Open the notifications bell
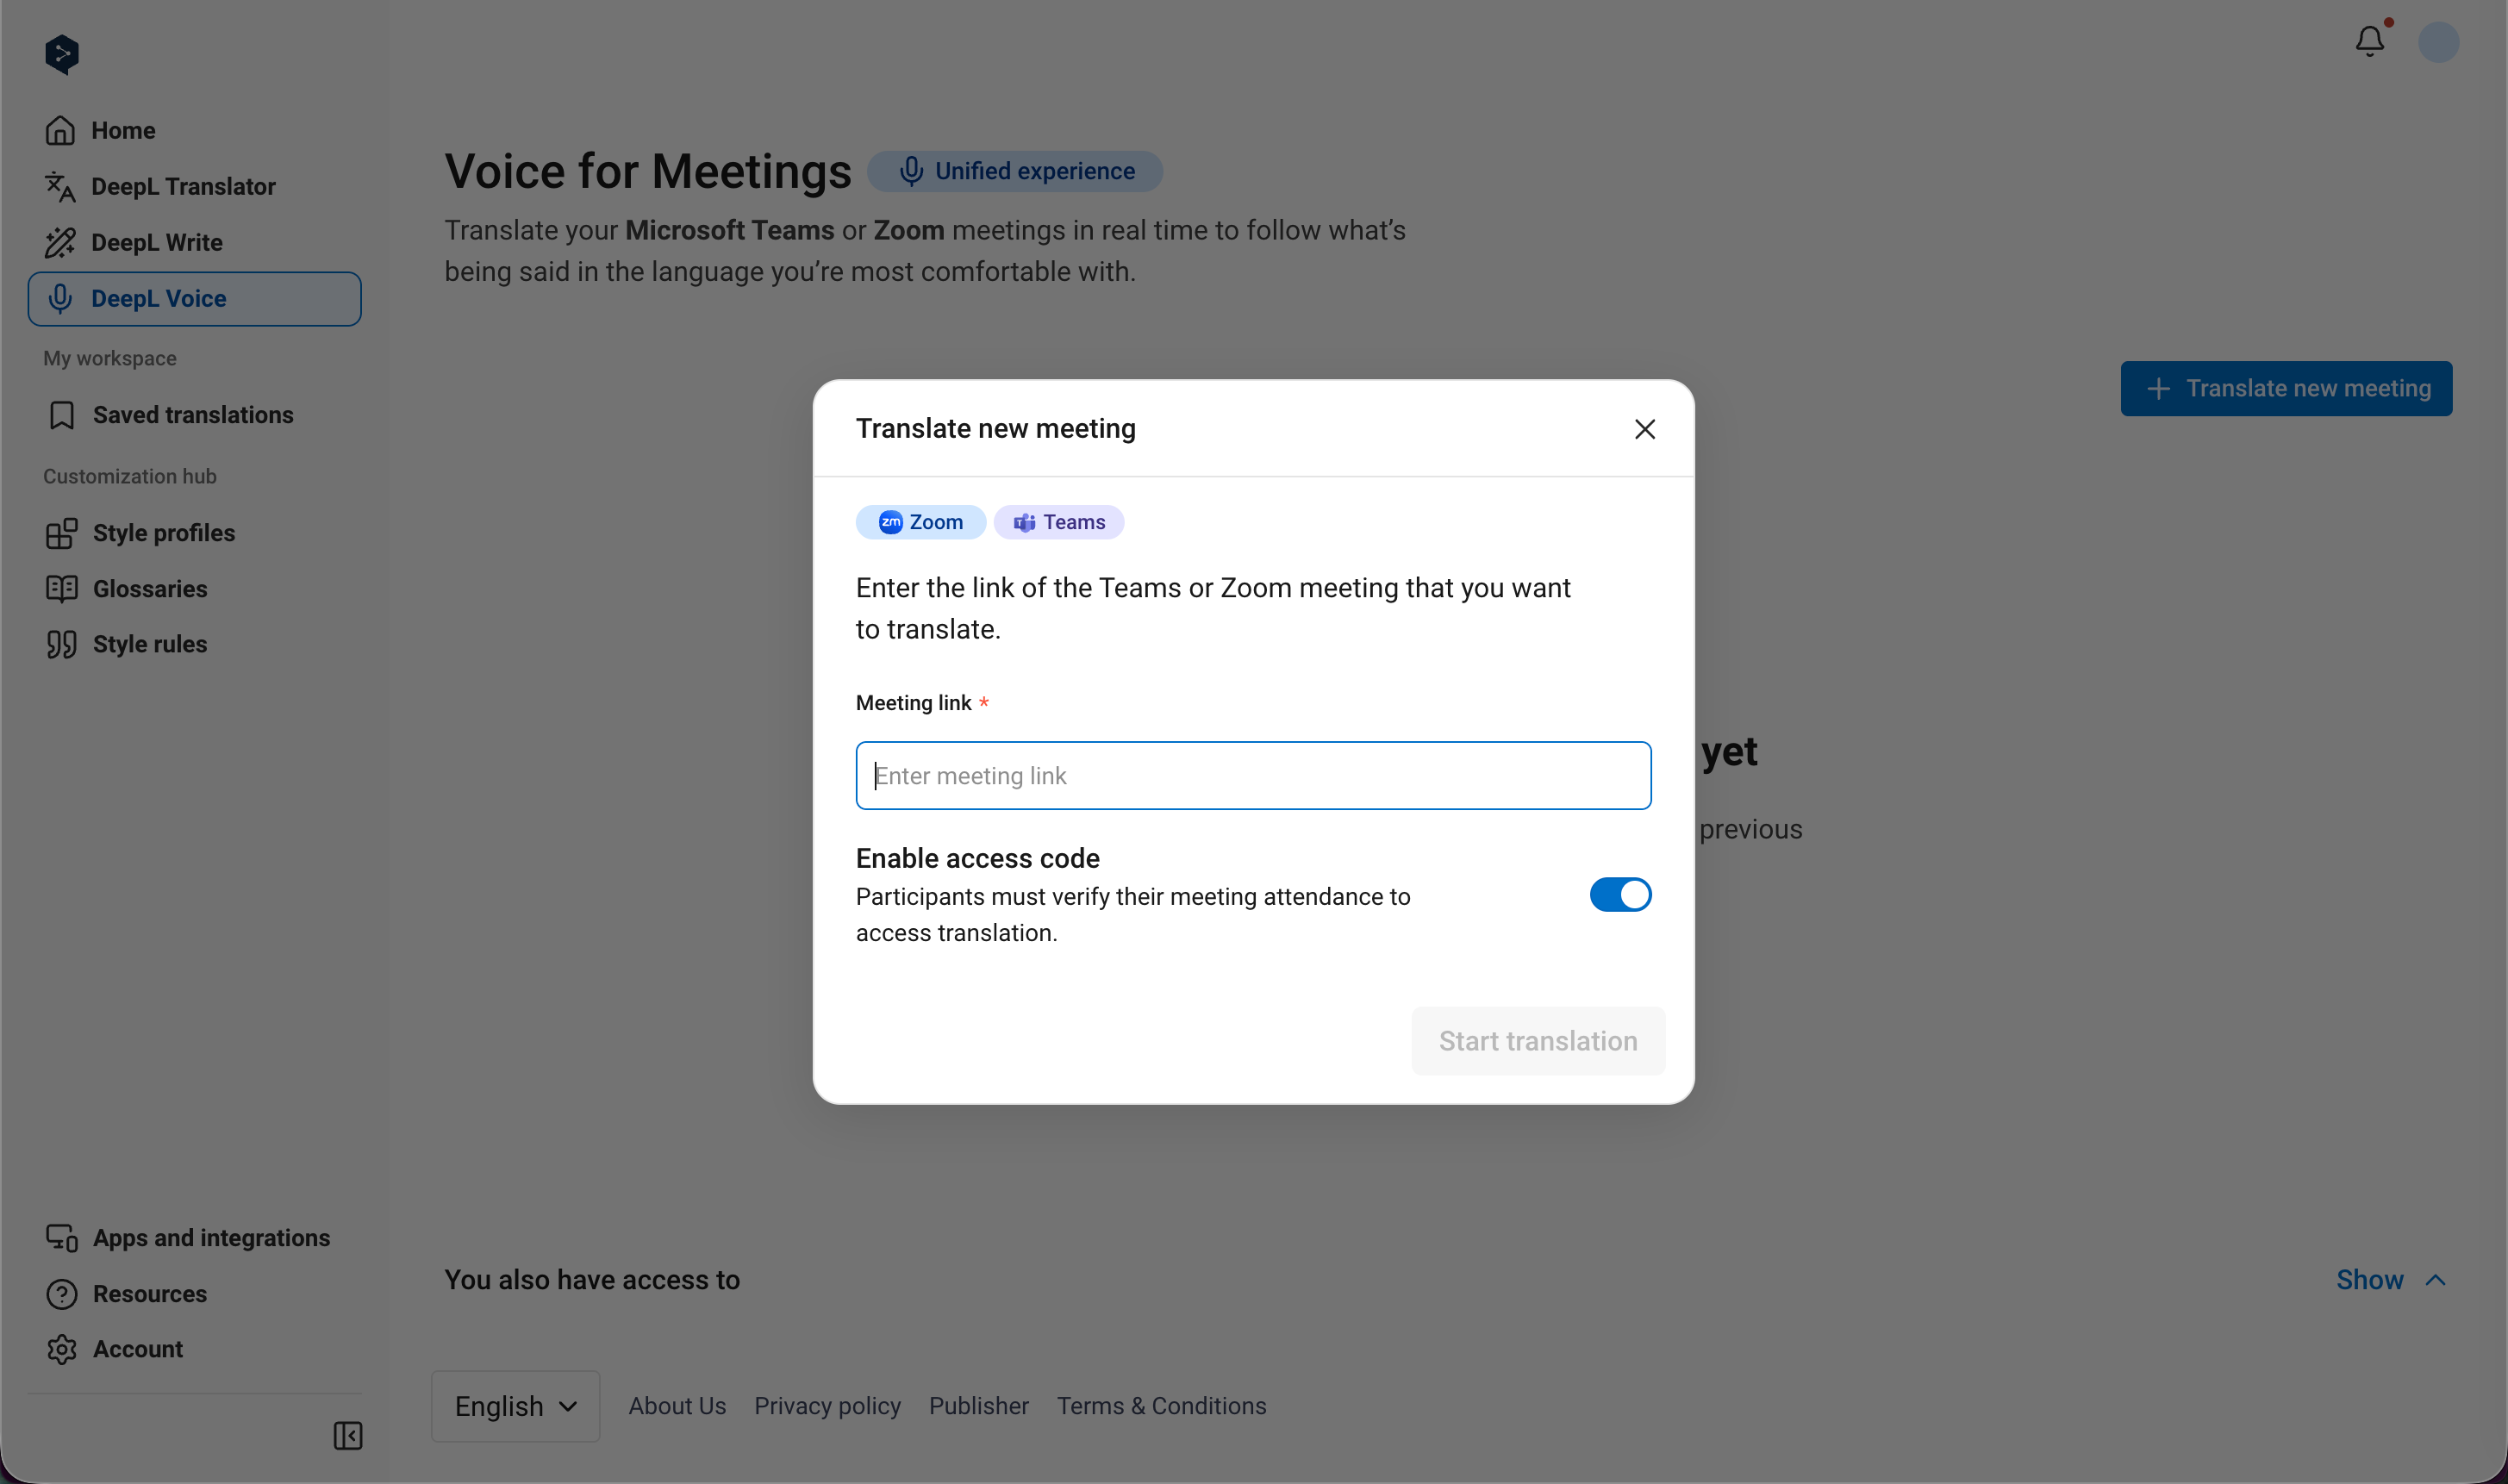Image resolution: width=2508 pixels, height=1484 pixels. 2369,41
